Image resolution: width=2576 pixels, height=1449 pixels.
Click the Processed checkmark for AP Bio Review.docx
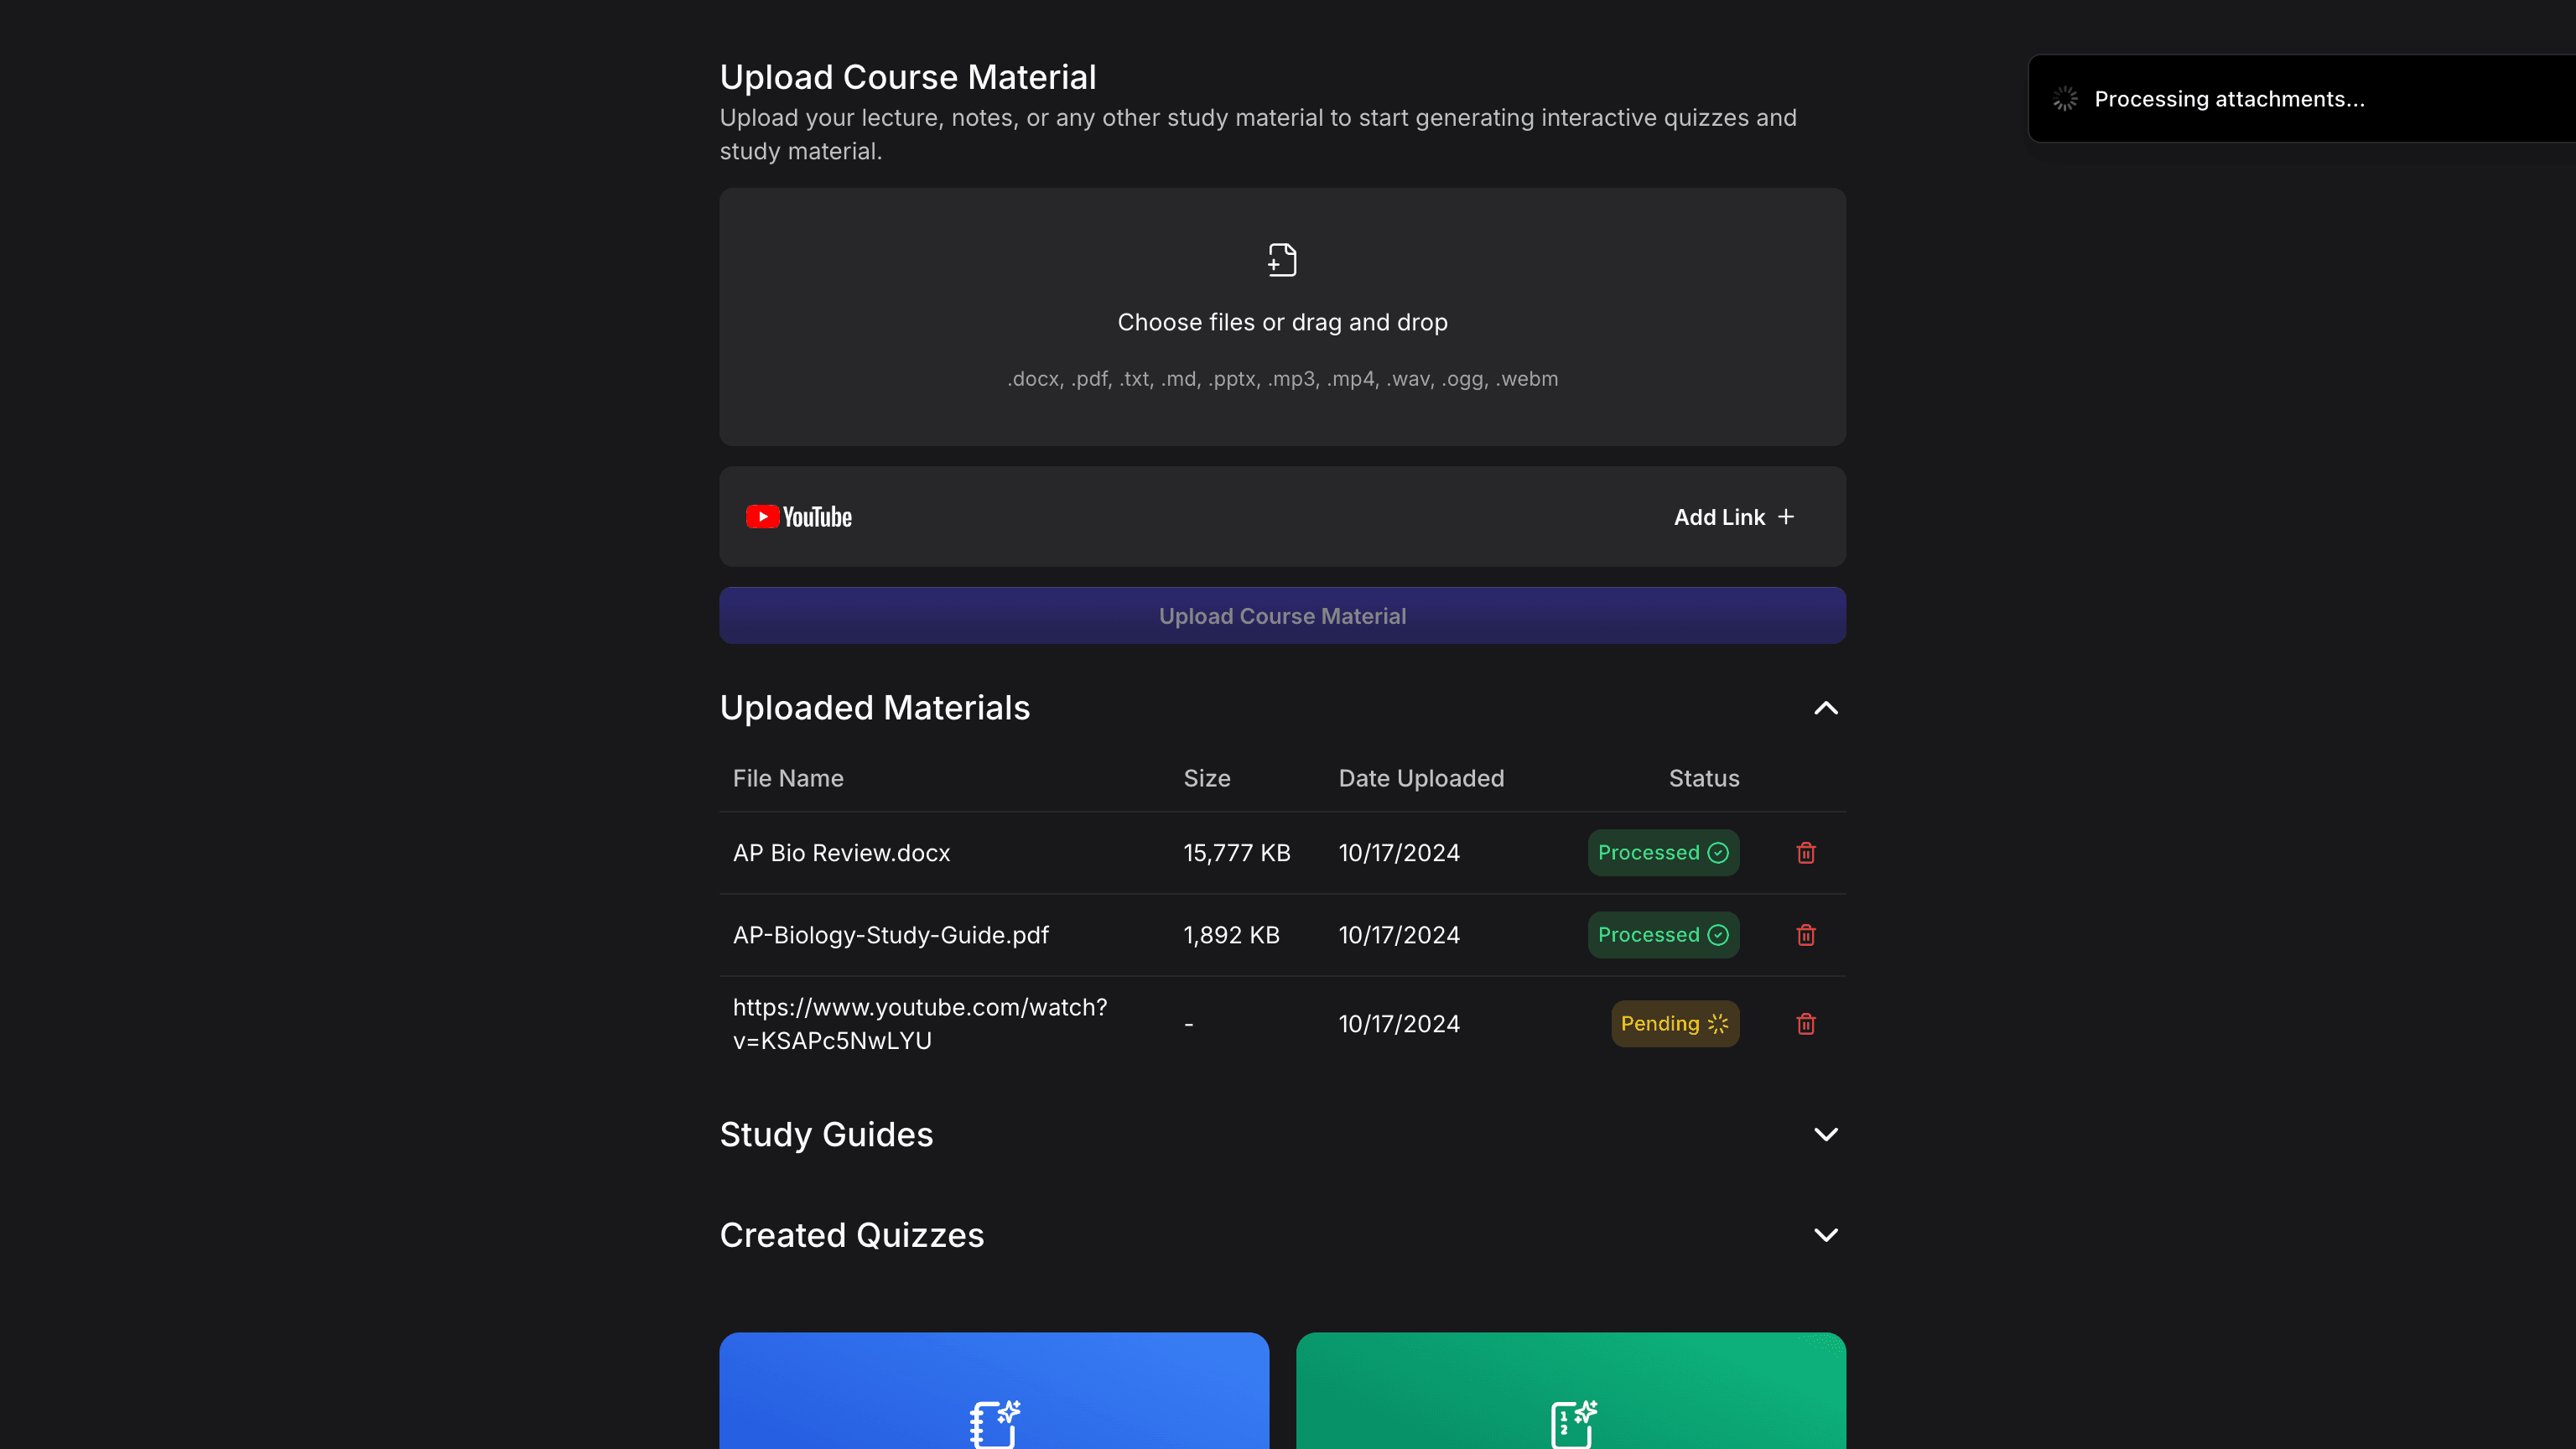[1718, 853]
